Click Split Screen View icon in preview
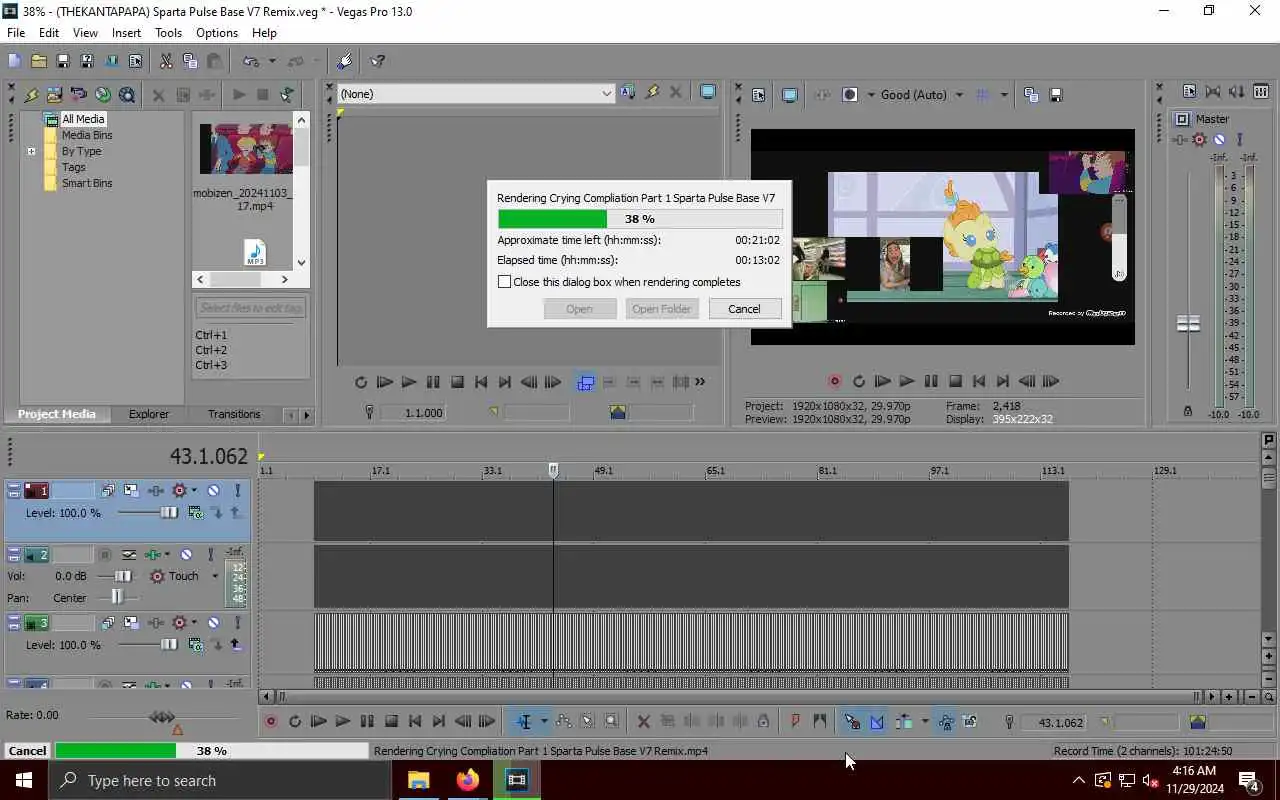This screenshot has width=1280, height=800. tap(850, 95)
